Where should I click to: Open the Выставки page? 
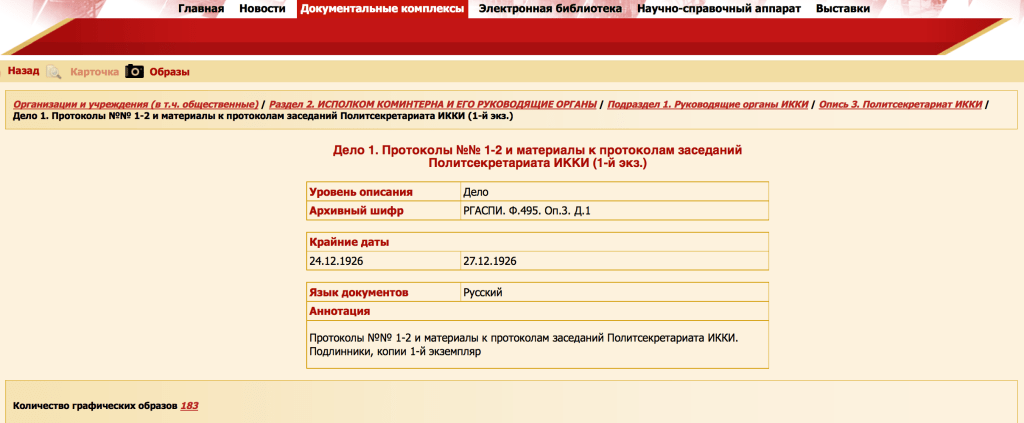(842, 9)
